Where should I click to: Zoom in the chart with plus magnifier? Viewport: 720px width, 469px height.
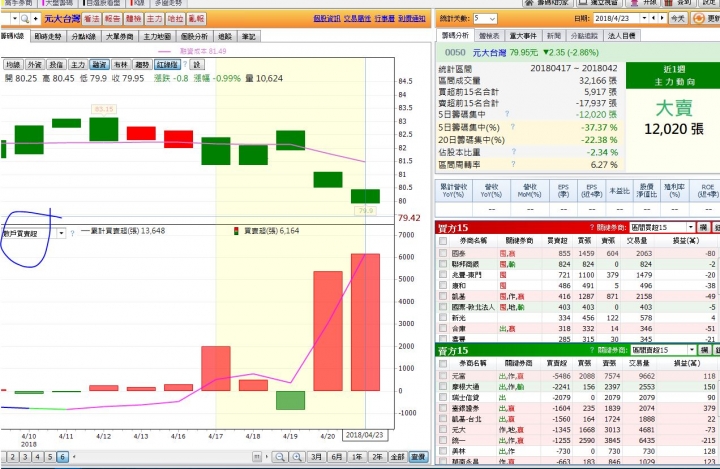pyautogui.click(x=297, y=457)
